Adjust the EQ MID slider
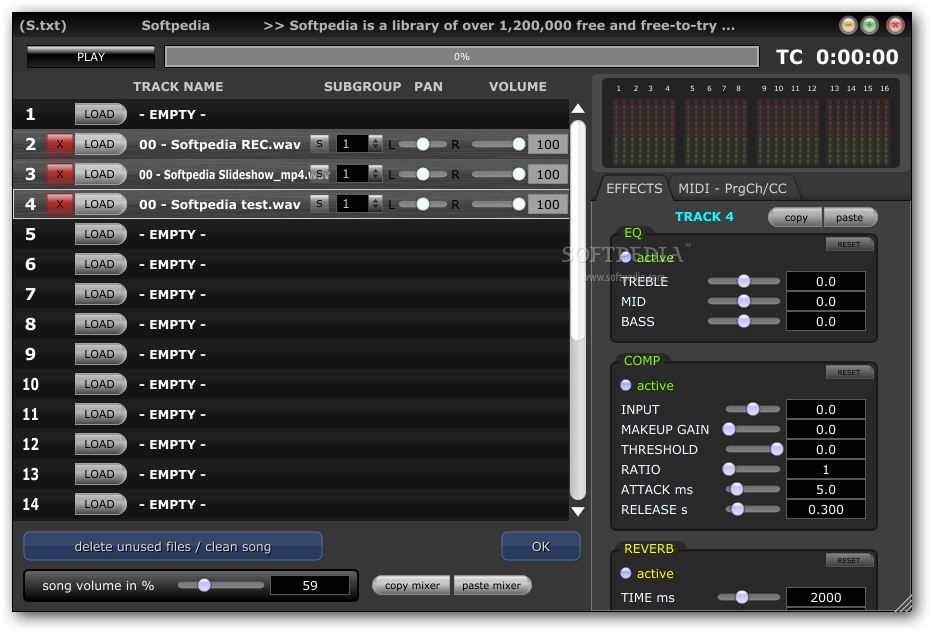Viewport: 932px width, 632px height. [x=744, y=301]
